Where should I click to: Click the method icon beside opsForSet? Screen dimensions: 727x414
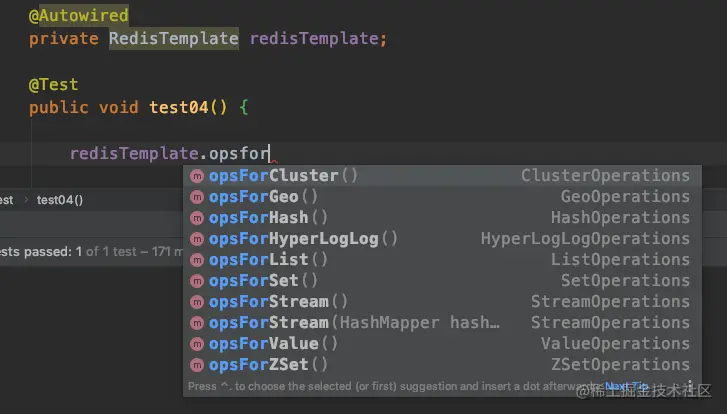(x=197, y=281)
